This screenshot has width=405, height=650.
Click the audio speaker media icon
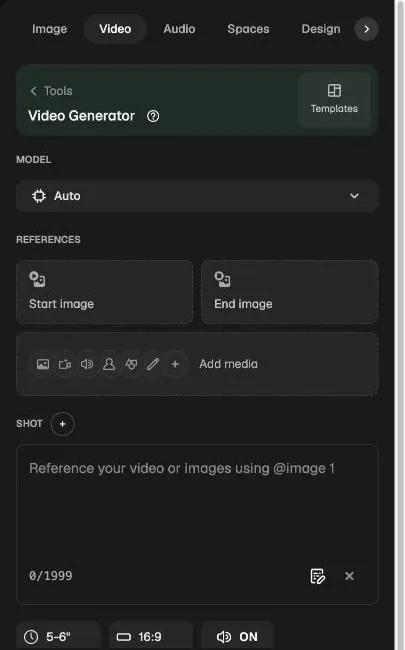click(x=87, y=364)
